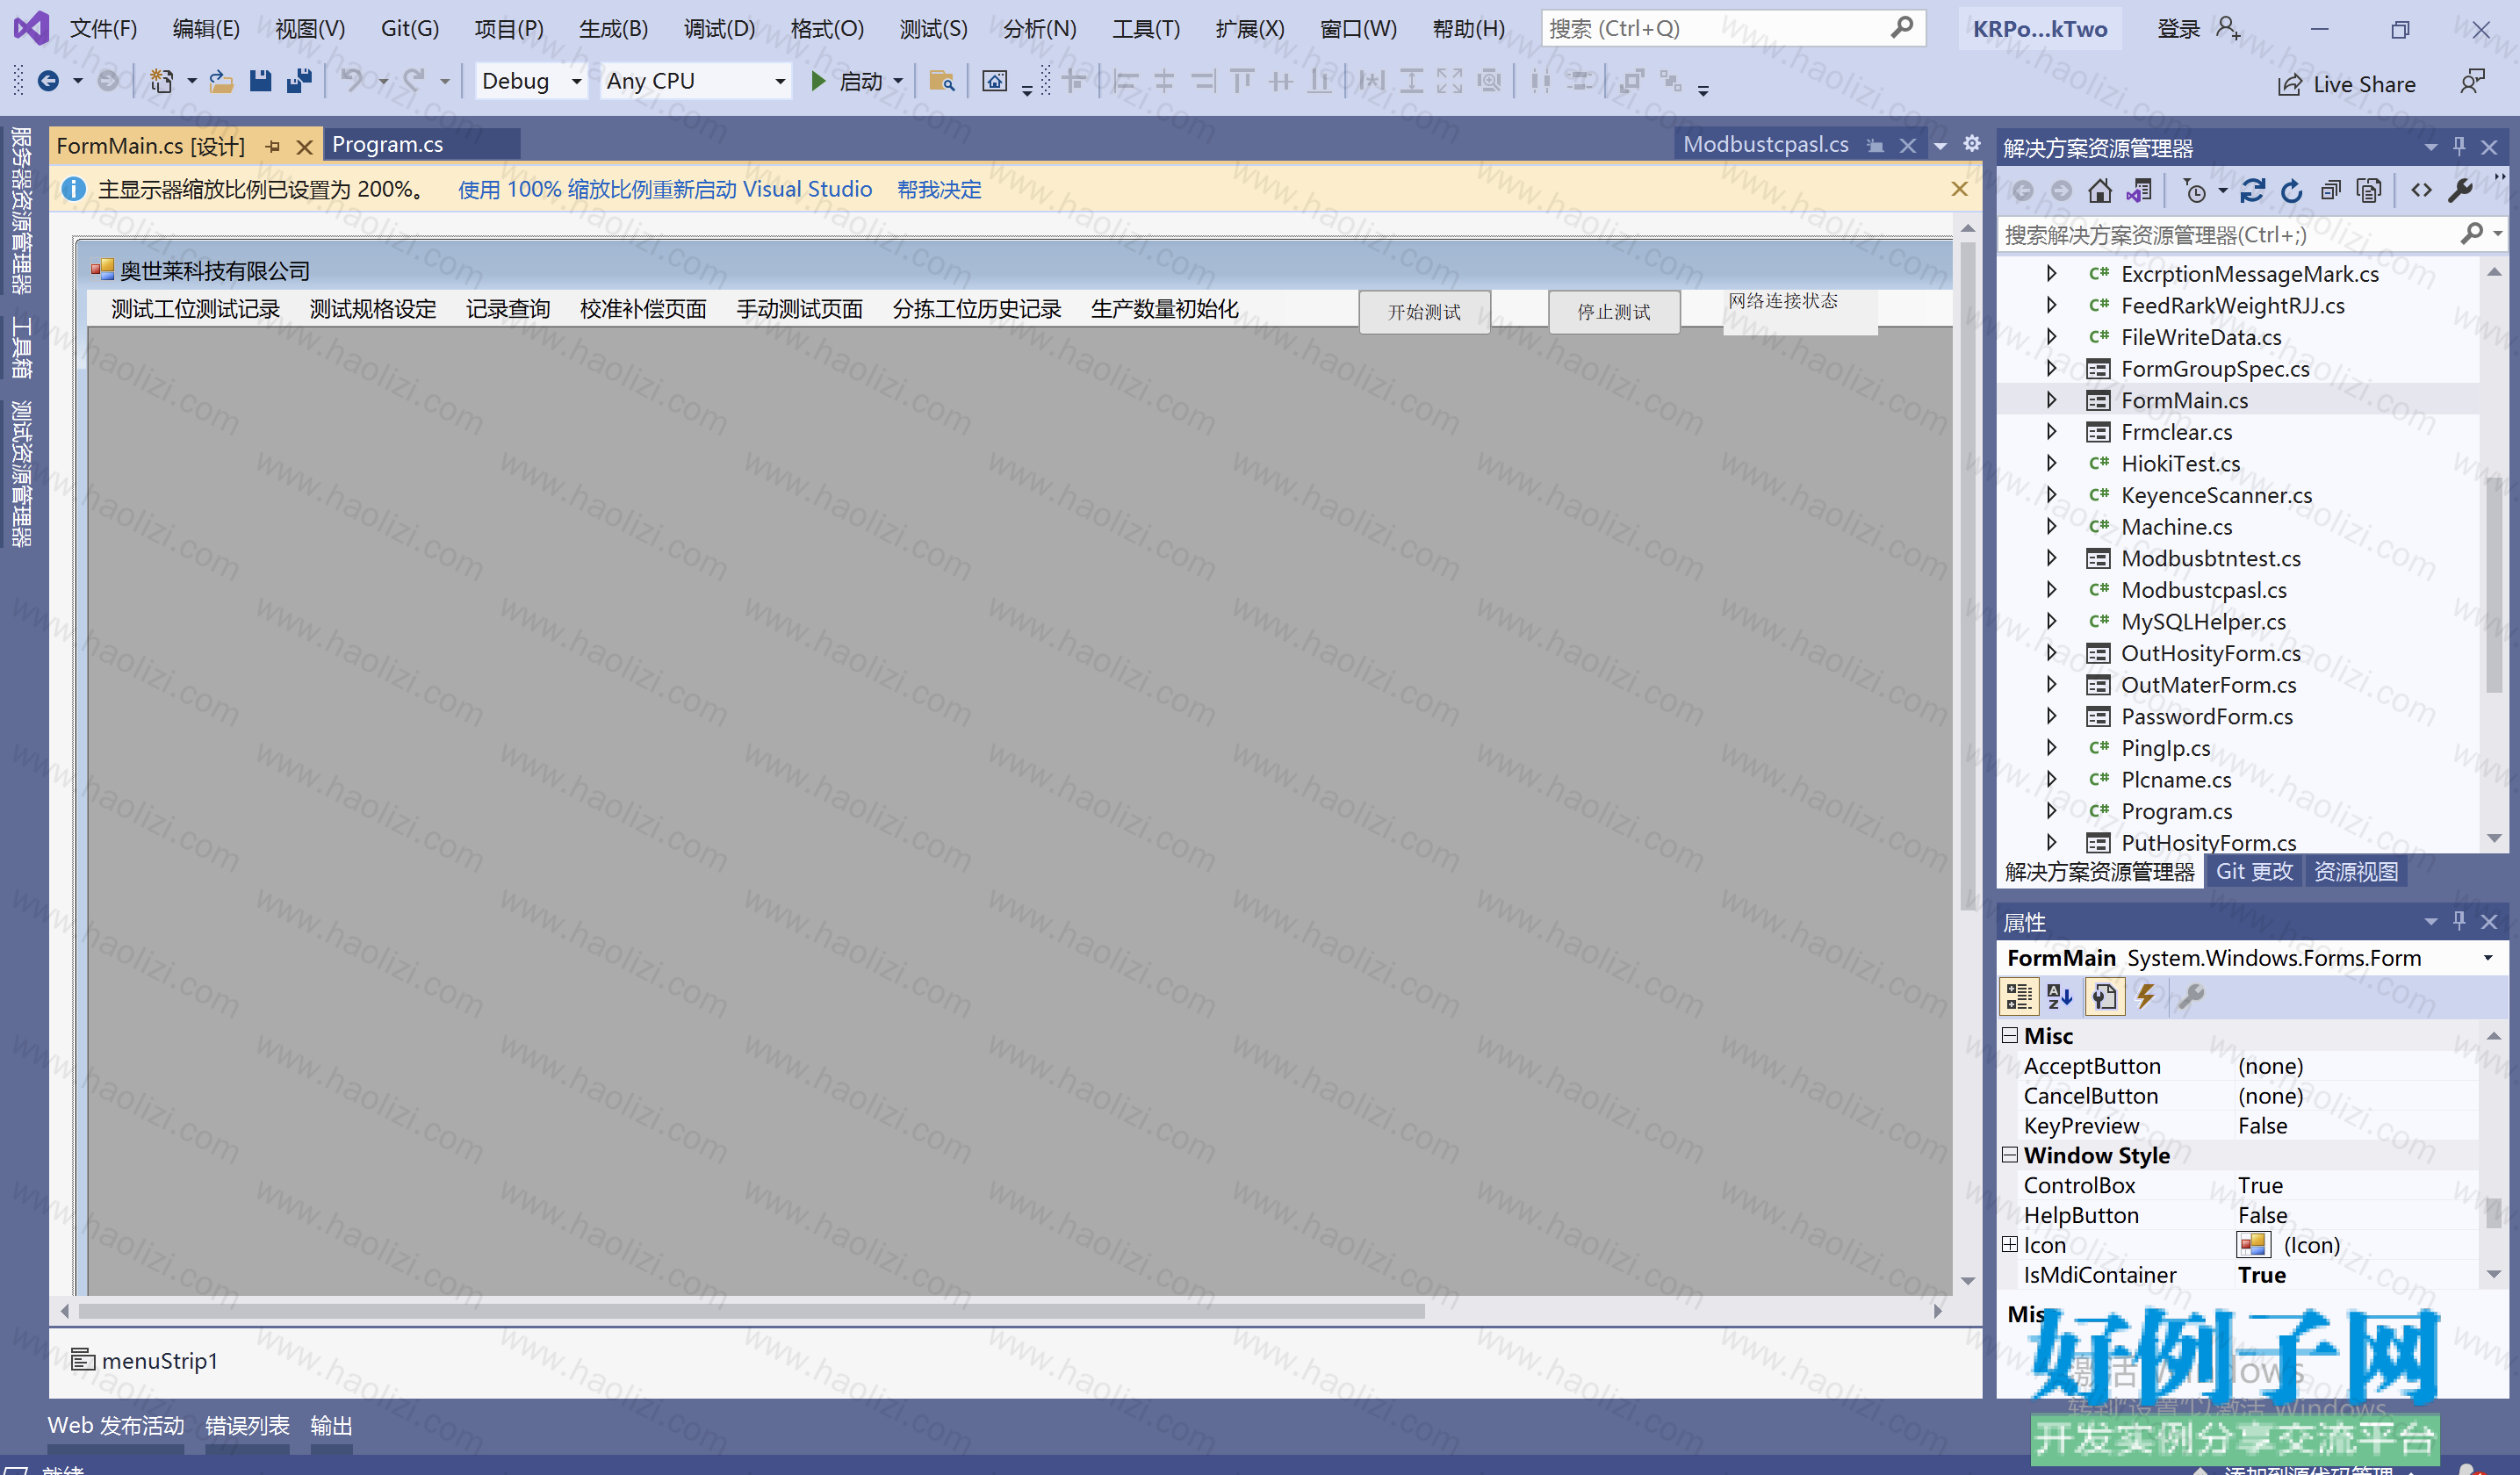Open Properties via the Solution Explorer wrench
The image size is (2520, 1475).
(x=2460, y=190)
